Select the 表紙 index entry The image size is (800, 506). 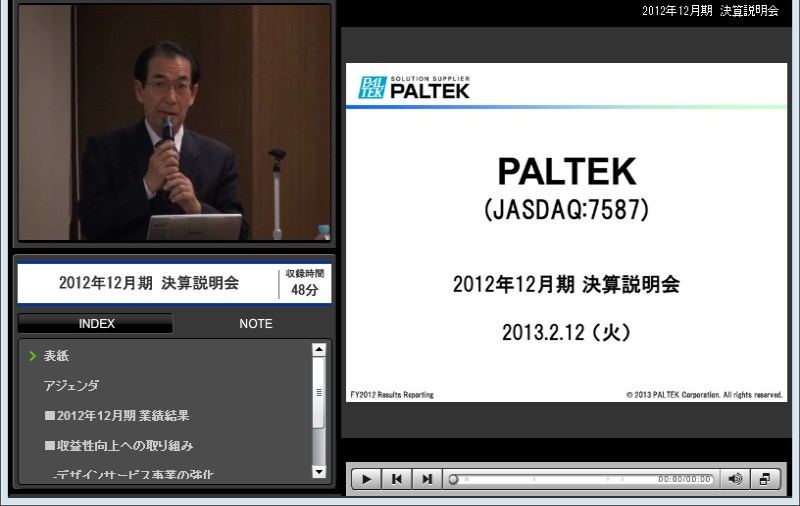coord(56,356)
